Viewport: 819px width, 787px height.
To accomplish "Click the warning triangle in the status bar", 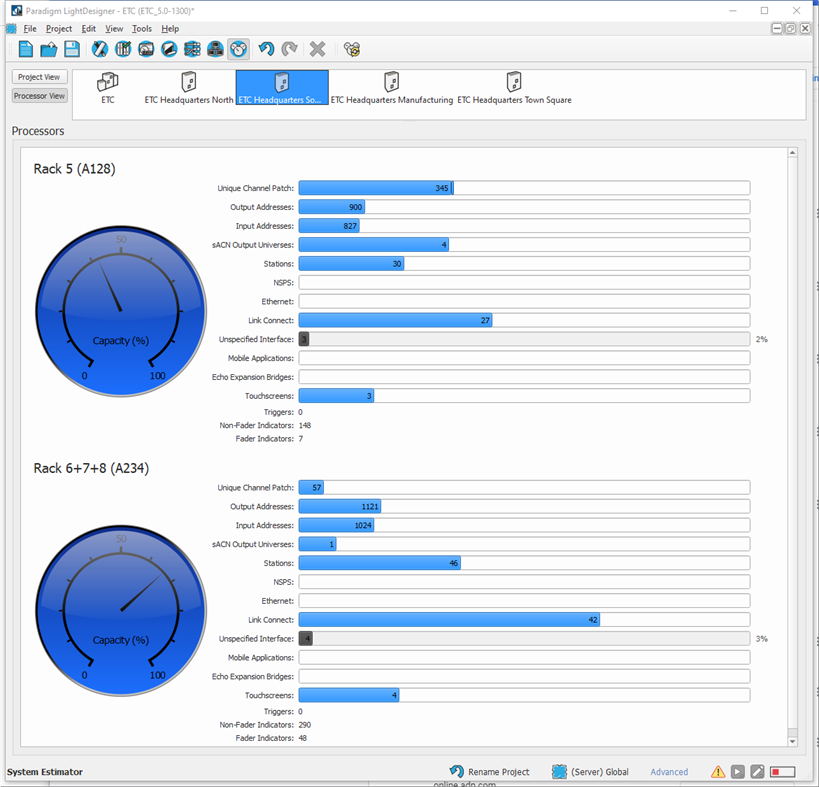I will 718,771.
